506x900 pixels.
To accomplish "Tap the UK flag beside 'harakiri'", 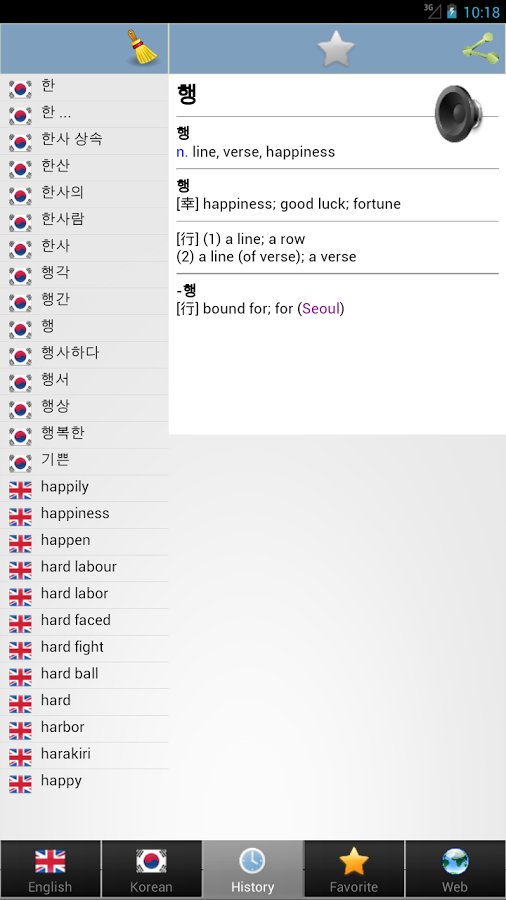I will [20, 757].
